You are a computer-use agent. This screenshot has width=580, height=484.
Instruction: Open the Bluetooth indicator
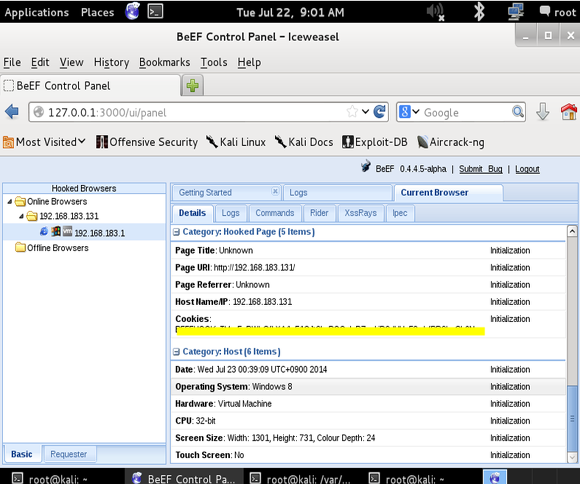tap(479, 11)
